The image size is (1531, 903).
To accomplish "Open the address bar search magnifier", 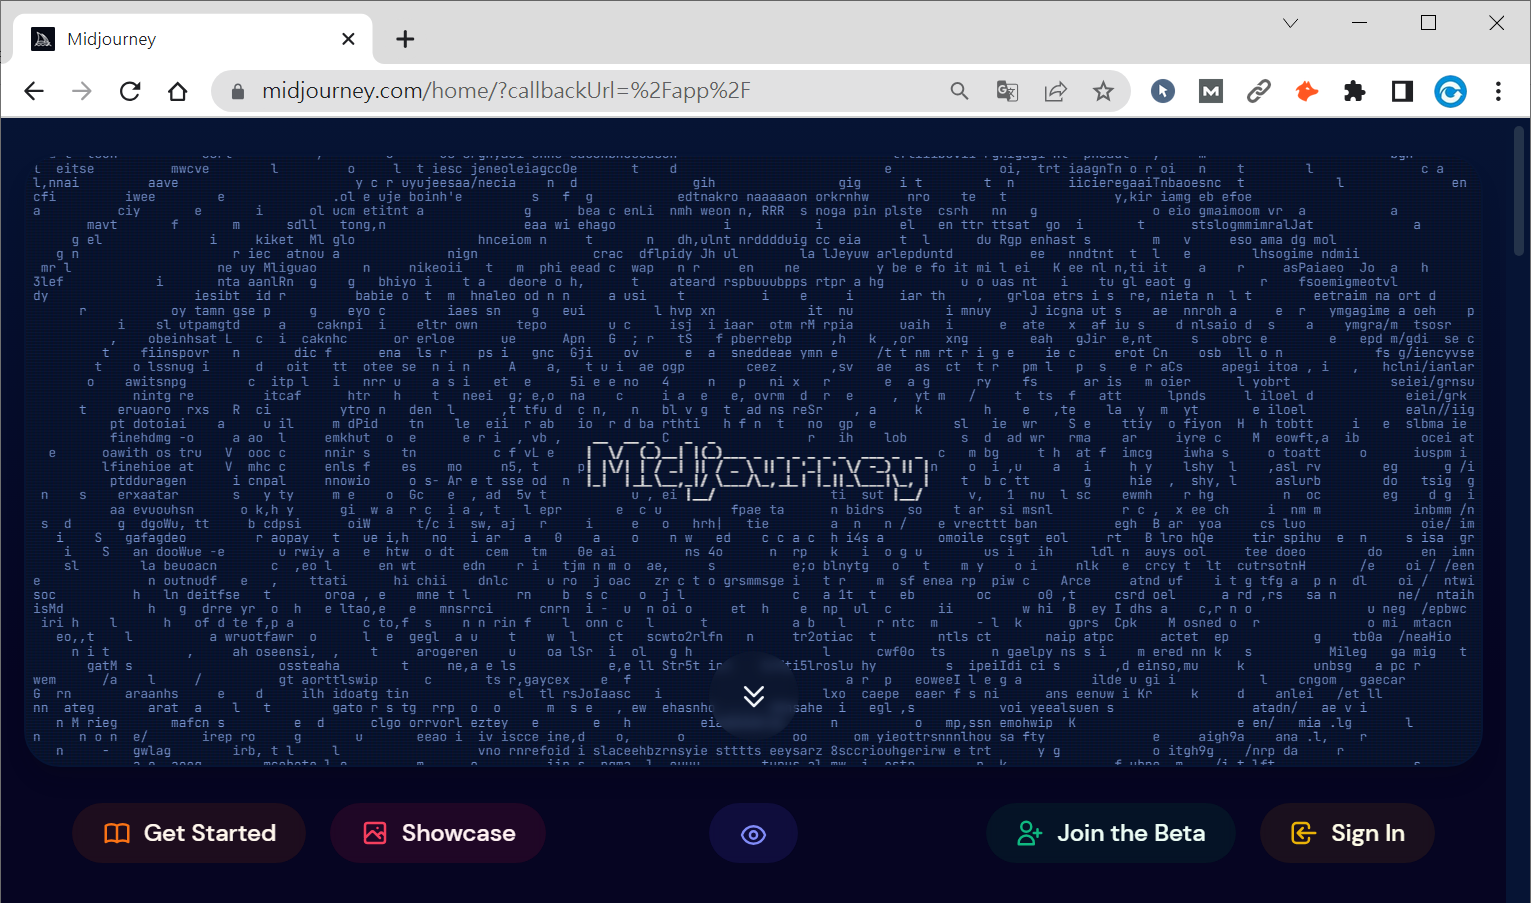I will (x=959, y=92).
